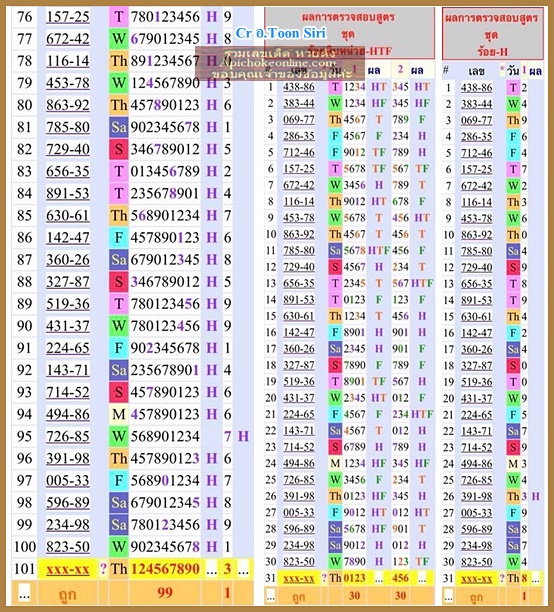Open link 327-87 in row 88
This screenshot has width=554, height=612.
pyautogui.click(x=68, y=282)
